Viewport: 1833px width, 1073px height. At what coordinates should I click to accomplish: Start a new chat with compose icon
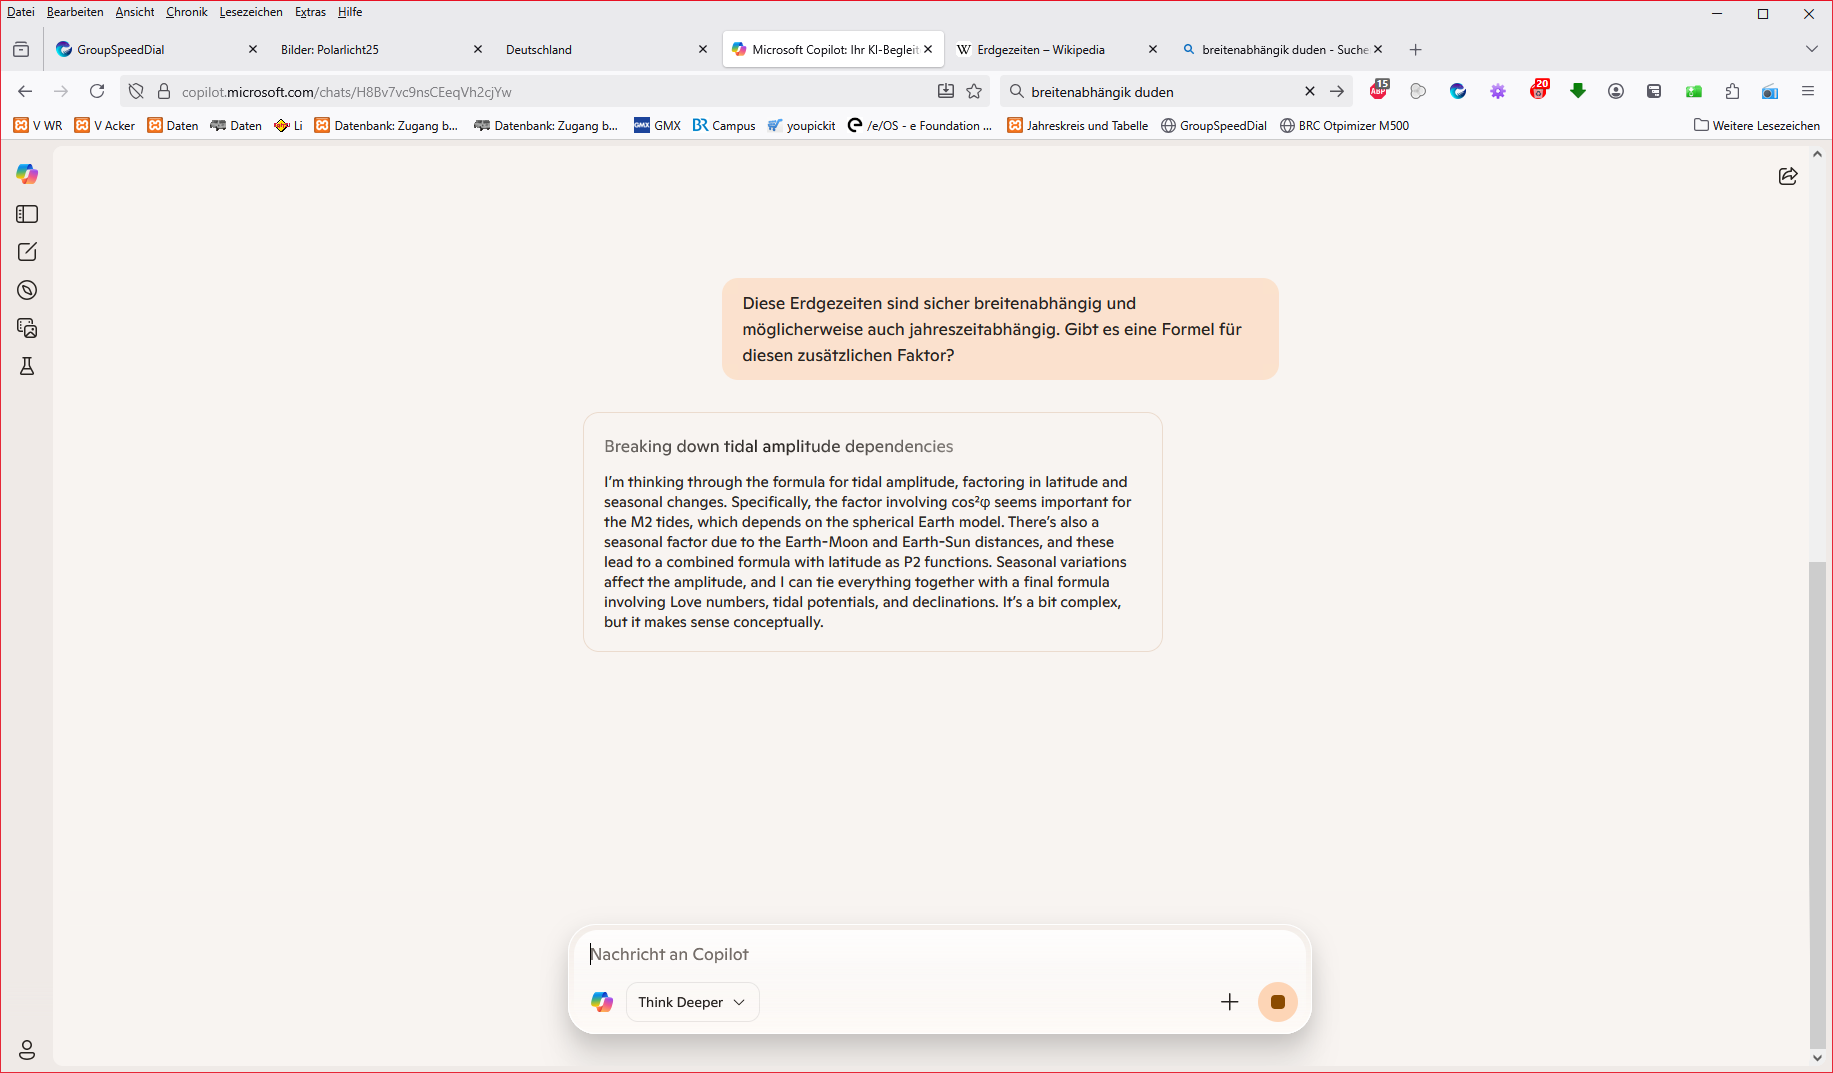click(27, 252)
